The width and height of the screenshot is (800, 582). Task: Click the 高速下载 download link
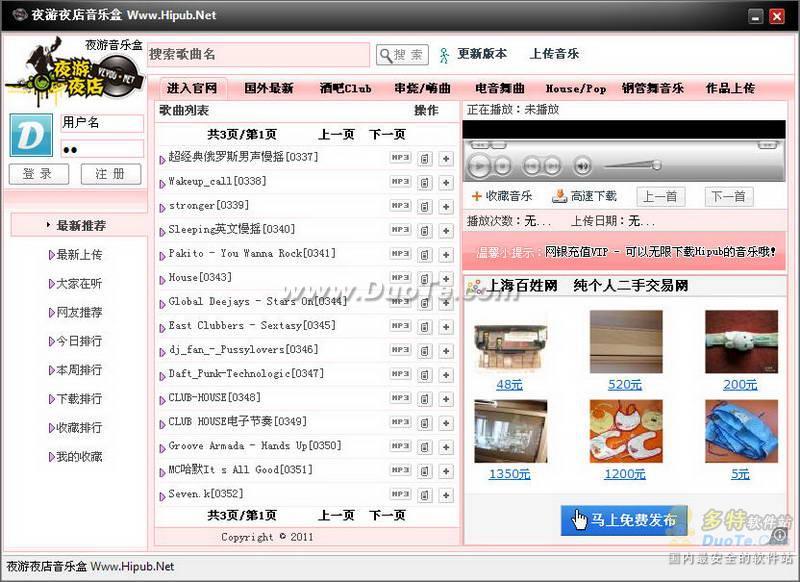tap(586, 196)
